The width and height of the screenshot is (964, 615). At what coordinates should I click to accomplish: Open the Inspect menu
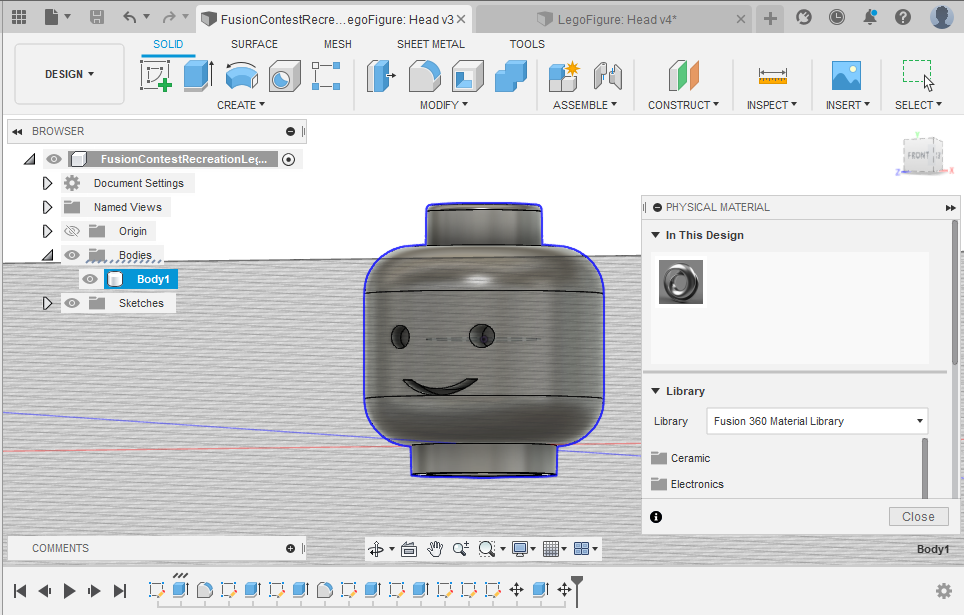772,105
